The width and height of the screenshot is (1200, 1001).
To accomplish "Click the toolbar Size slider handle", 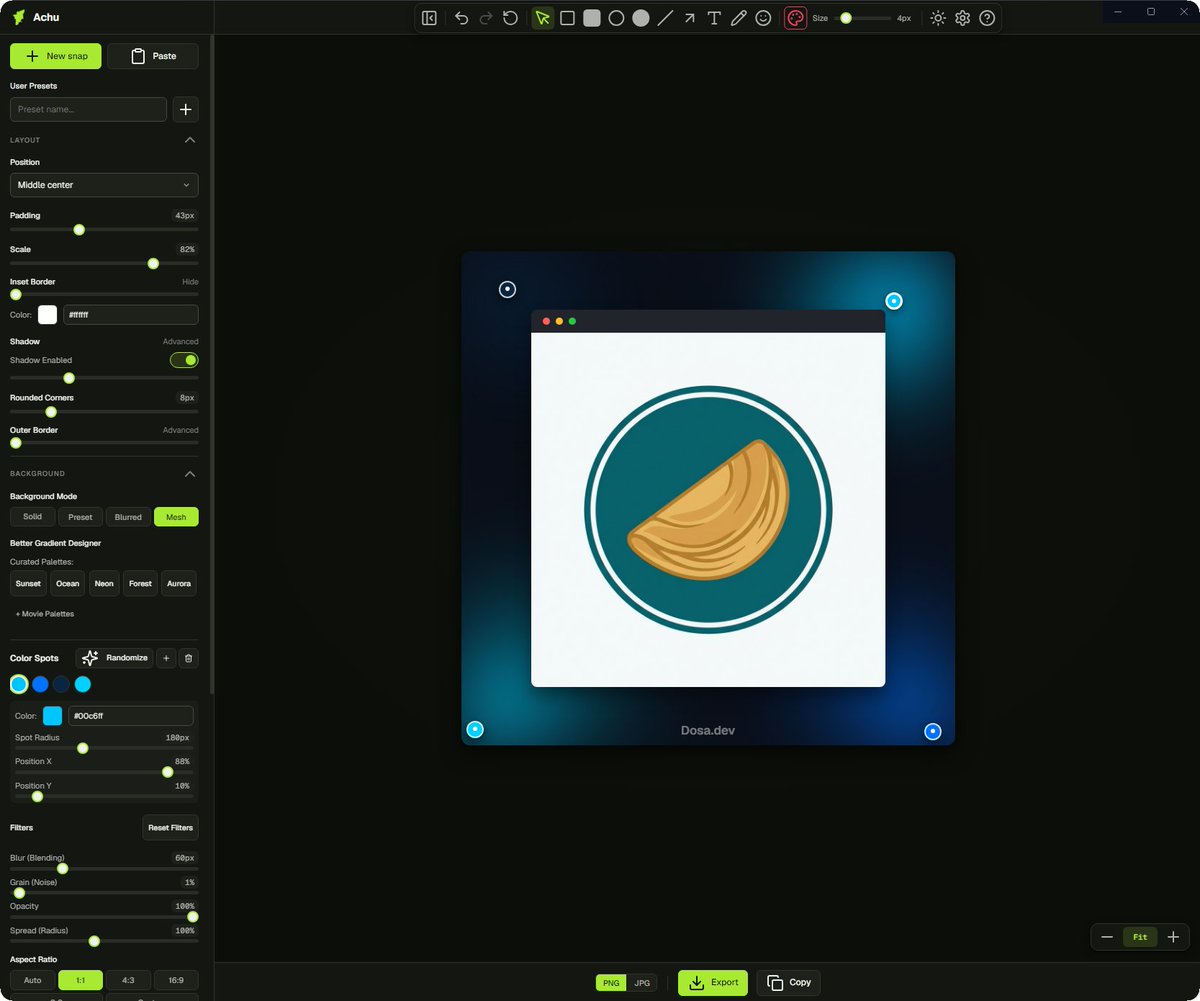I will coord(846,18).
